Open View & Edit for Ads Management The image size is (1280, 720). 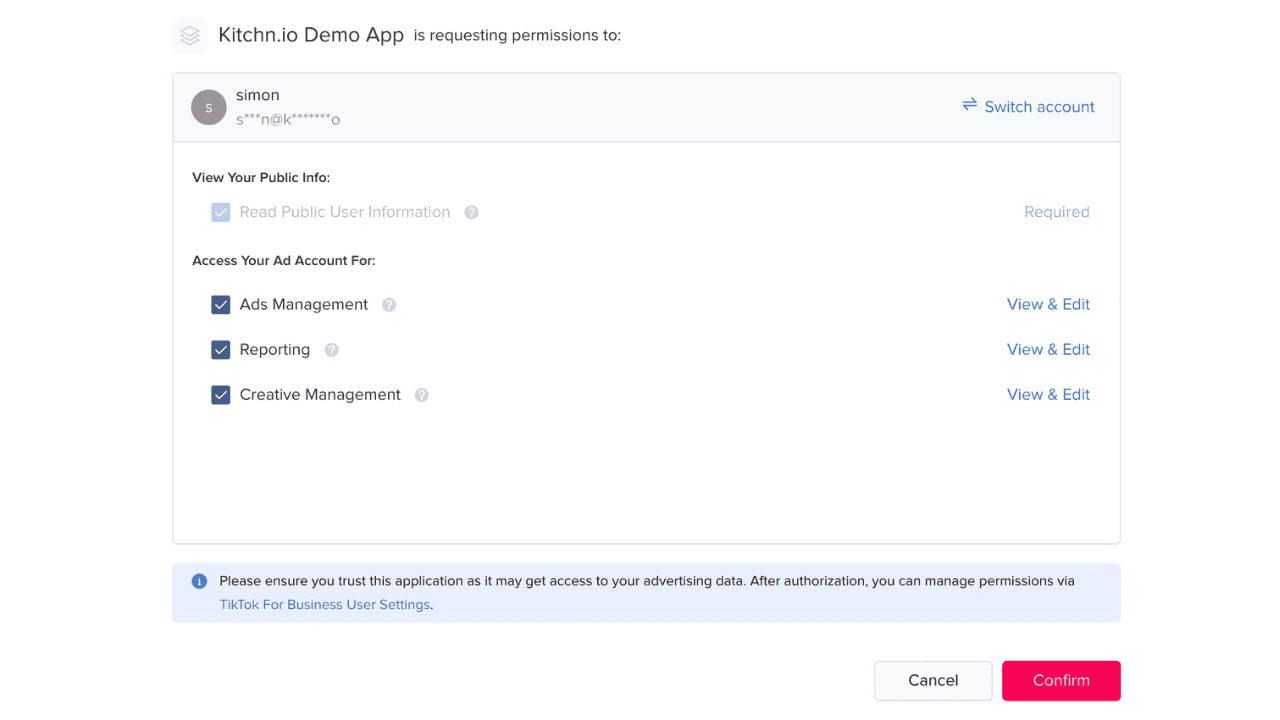1048,304
